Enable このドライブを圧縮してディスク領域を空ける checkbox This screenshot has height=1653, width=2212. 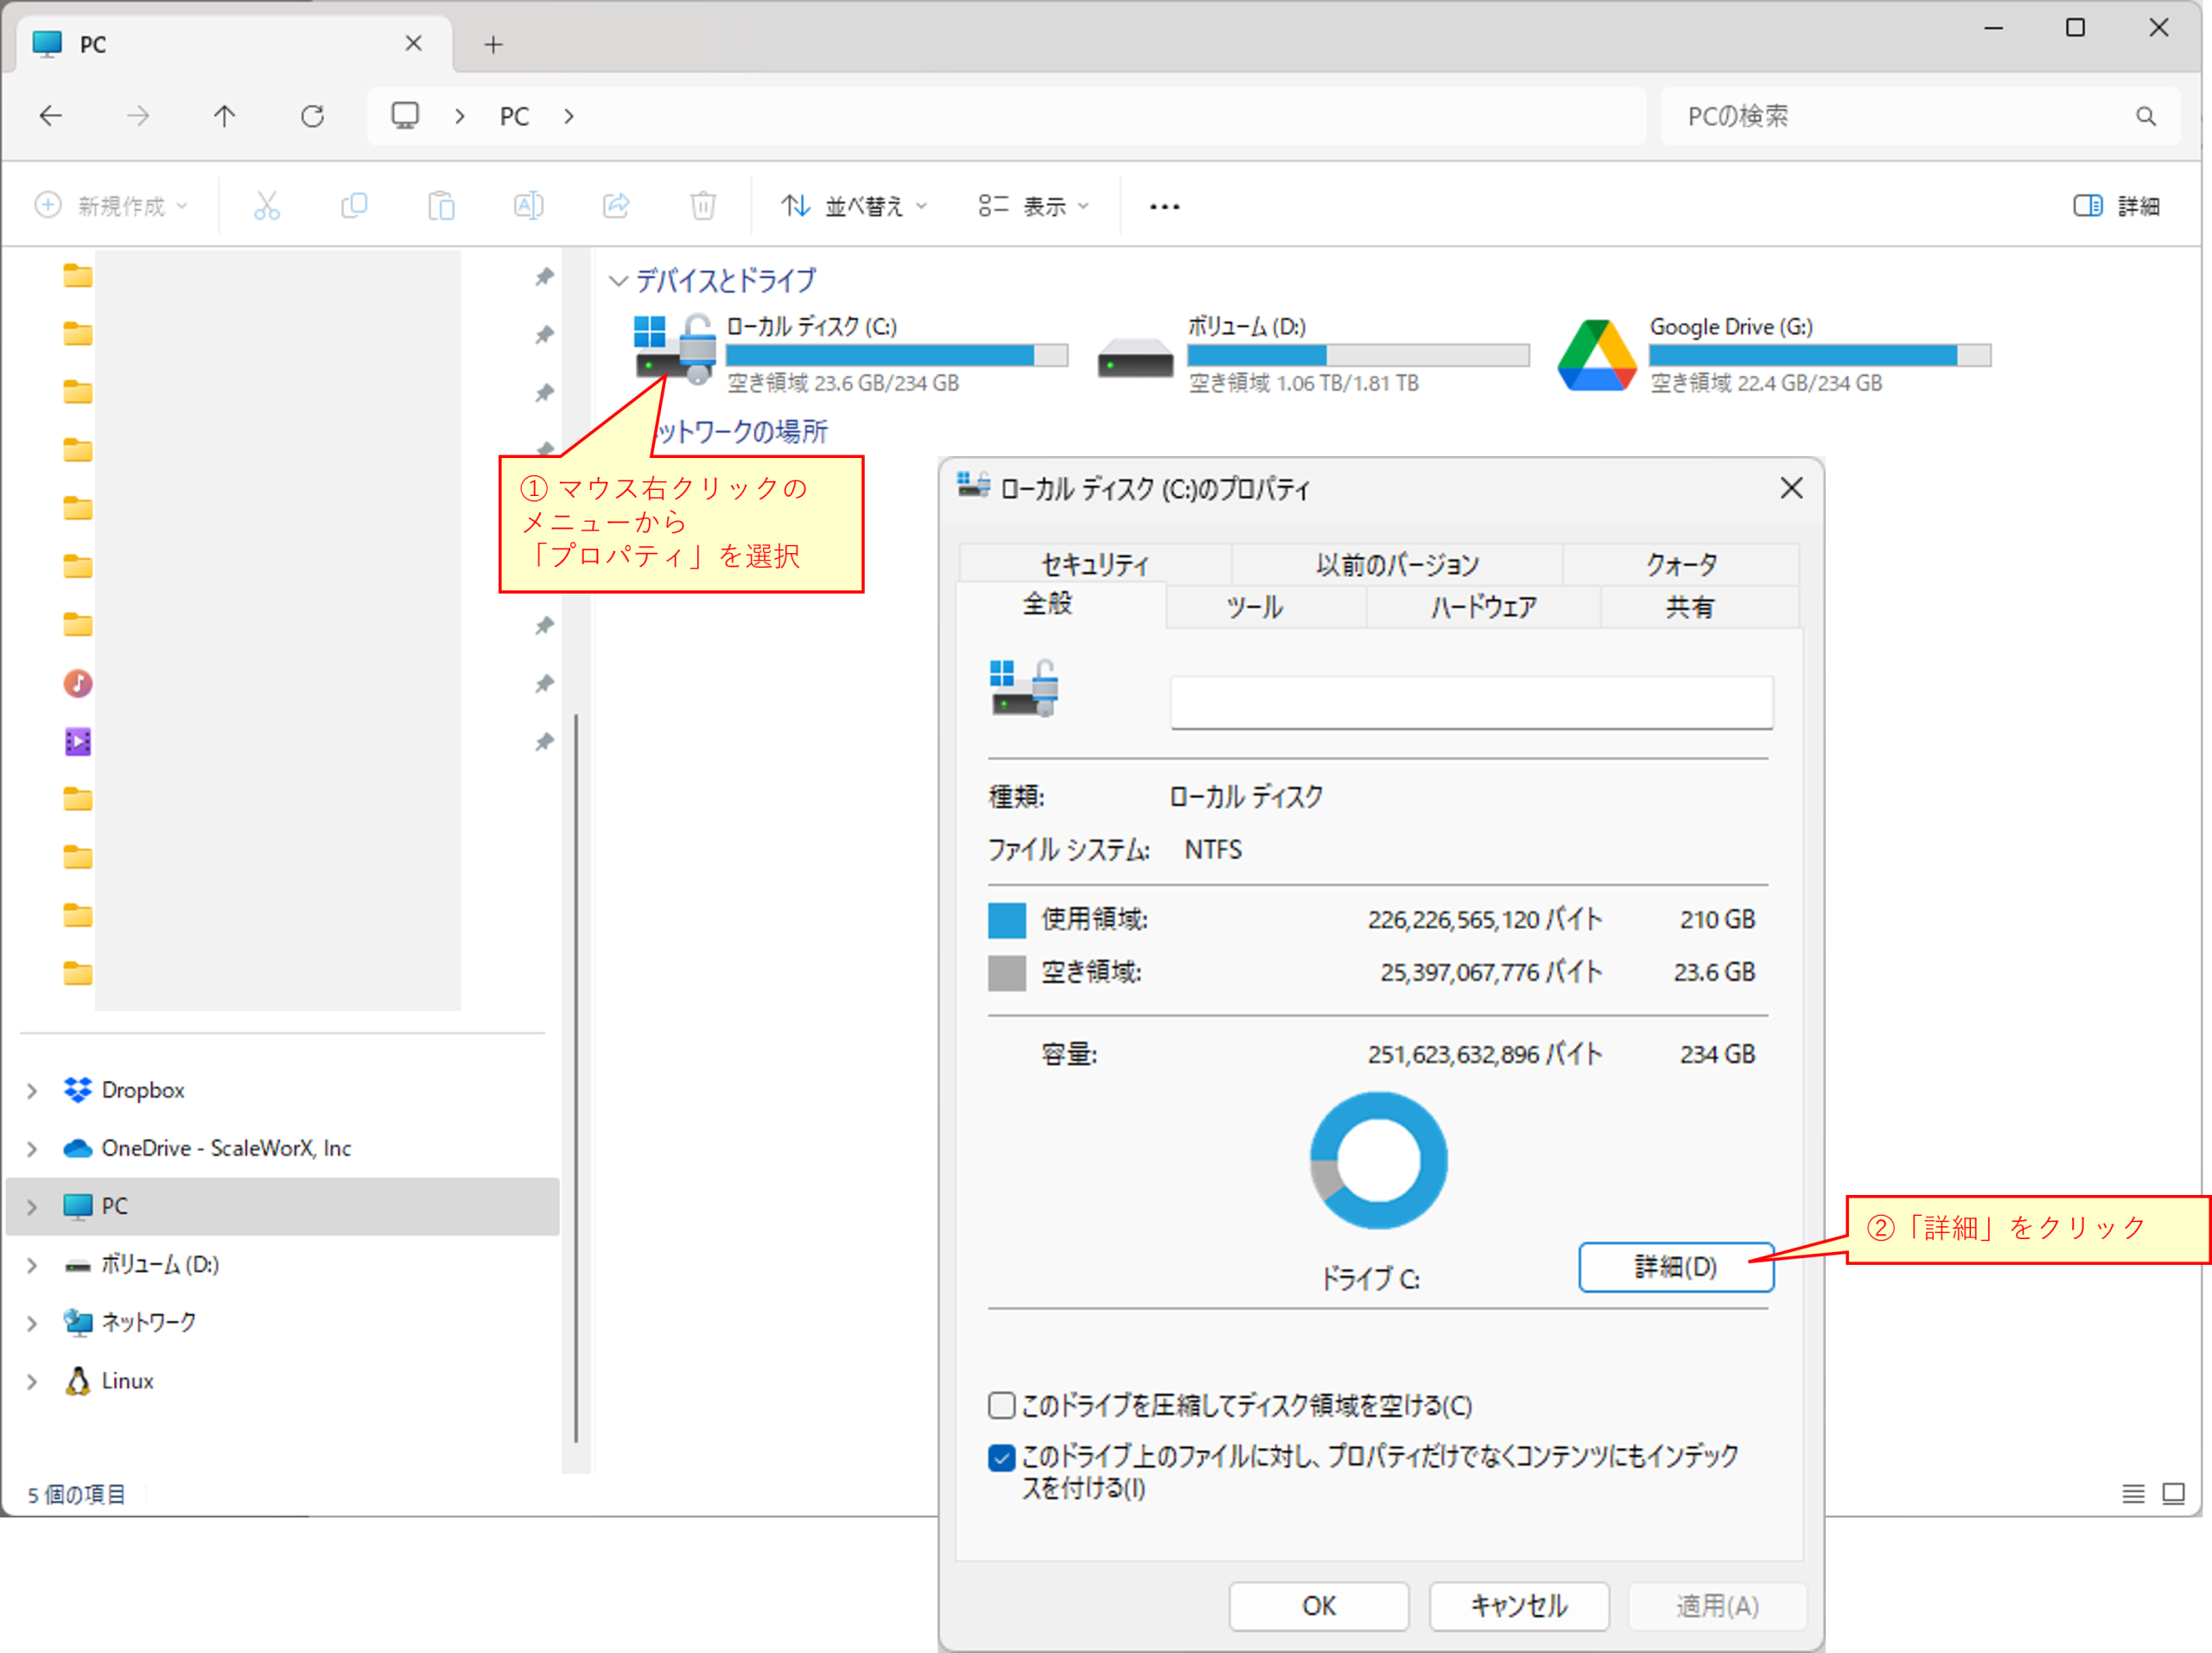1001,1405
